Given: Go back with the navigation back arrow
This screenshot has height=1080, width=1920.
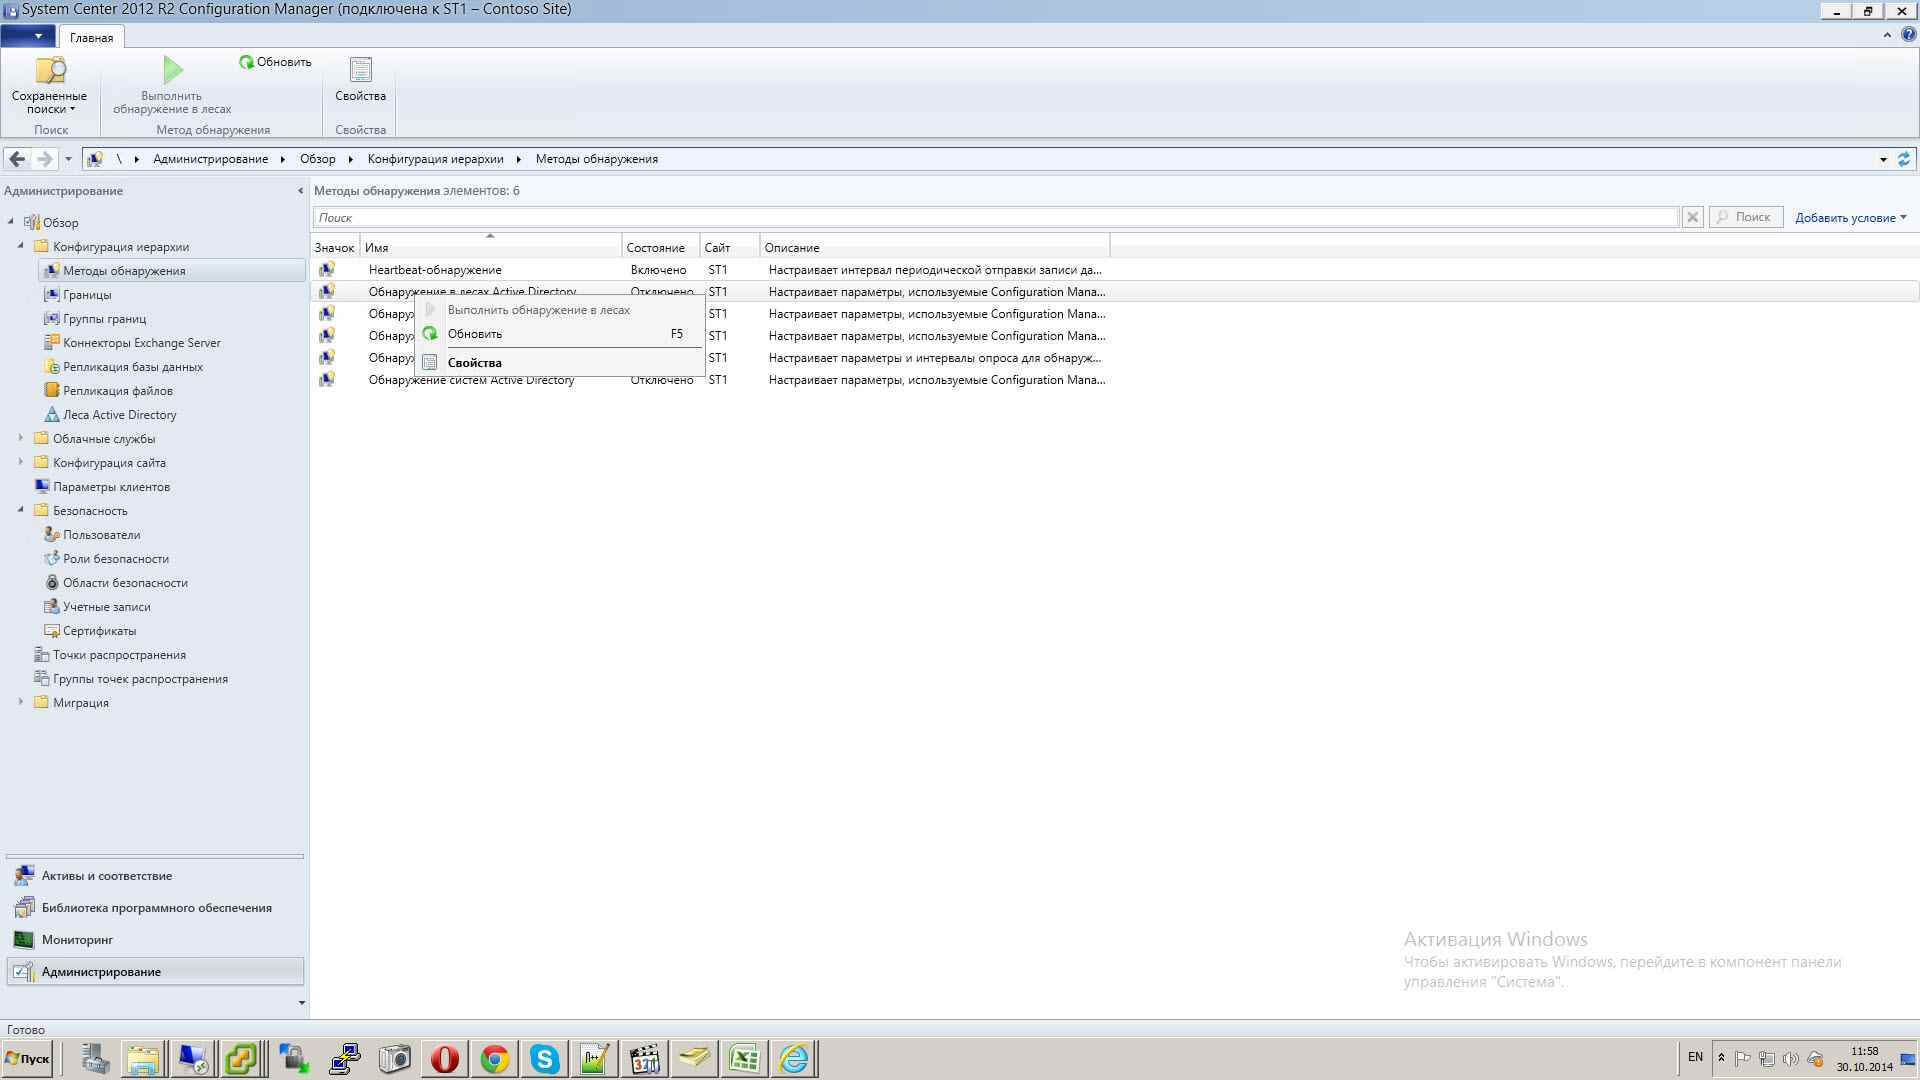Looking at the screenshot, I should pos(17,159).
